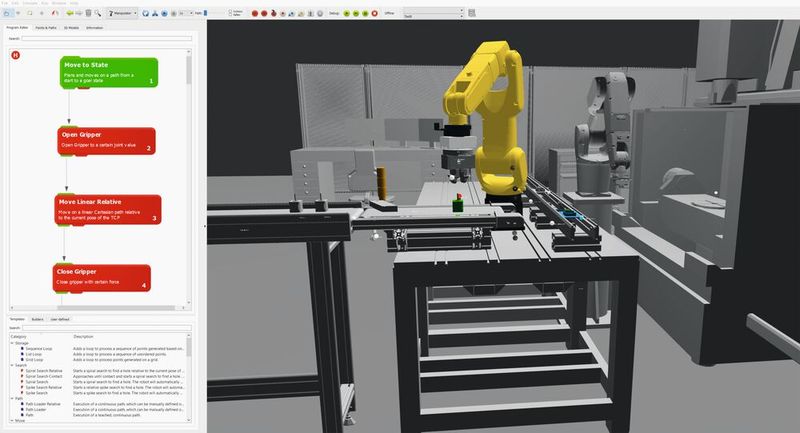Click the blue slider handle in the toolbar
The width and height of the screenshot is (800, 433).
coord(206,13)
